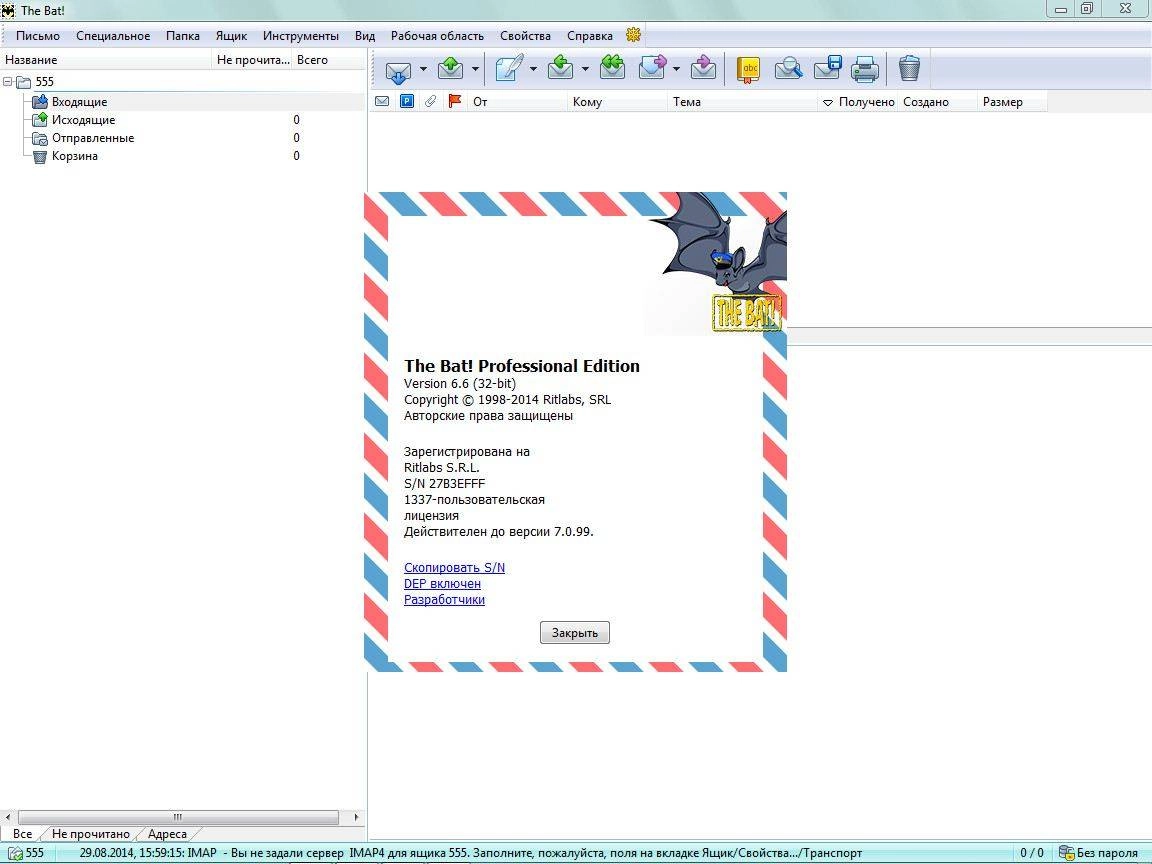1152x864 pixels.
Task: Click the Название column header
Action: [106, 60]
